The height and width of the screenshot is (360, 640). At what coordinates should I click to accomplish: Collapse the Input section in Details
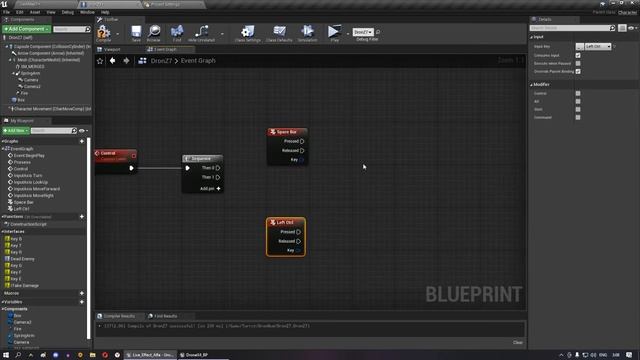(531, 37)
